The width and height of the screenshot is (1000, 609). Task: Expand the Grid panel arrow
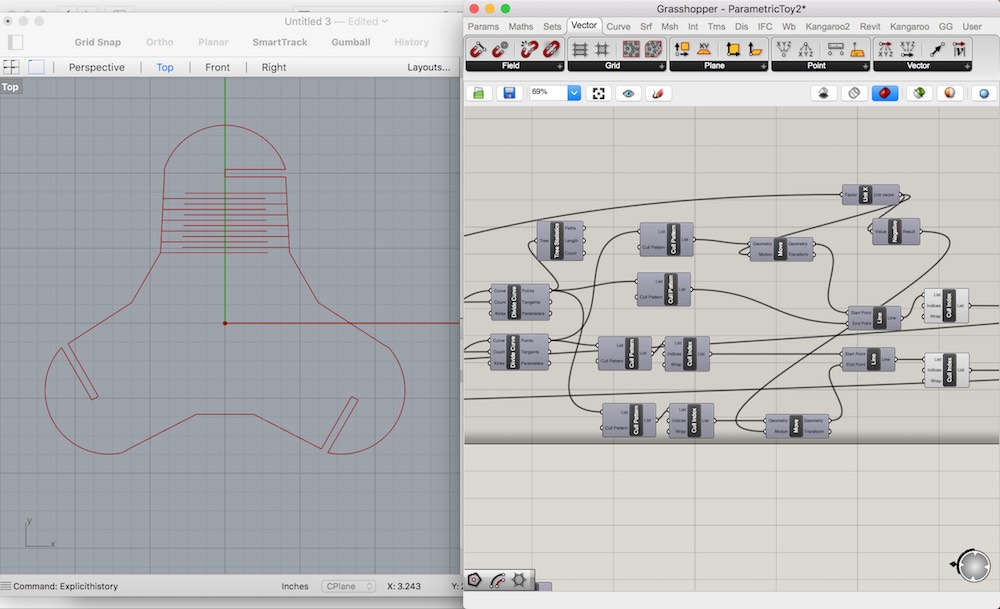click(x=661, y=66)
